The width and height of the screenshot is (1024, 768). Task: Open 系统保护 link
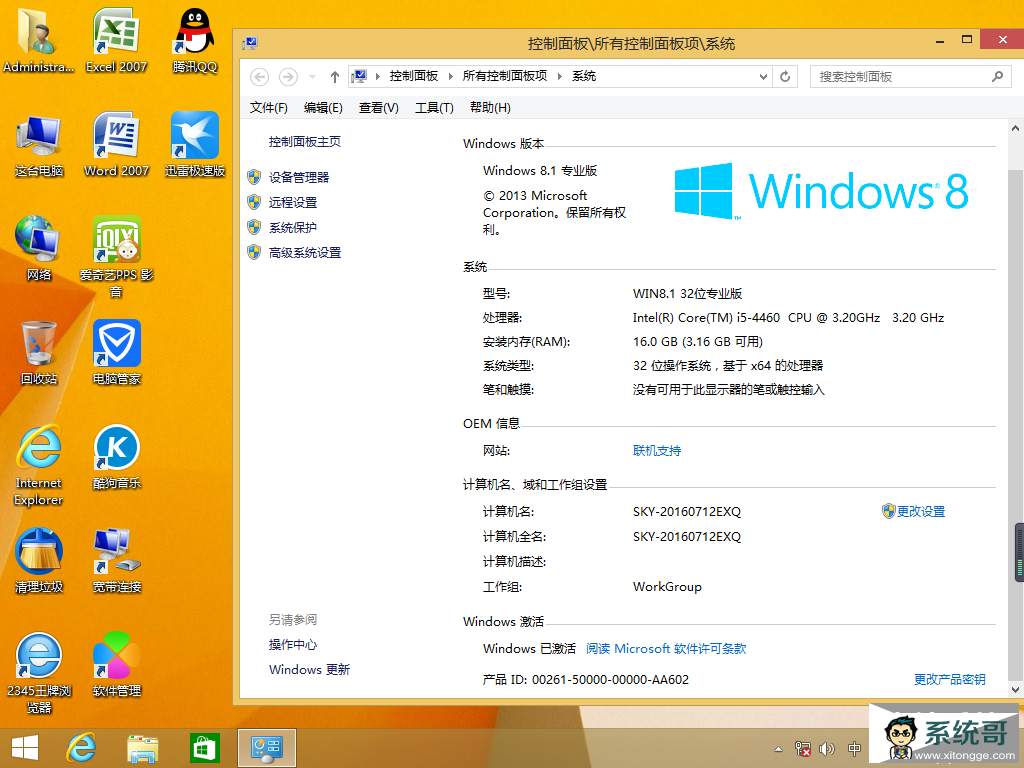[293, 227]
